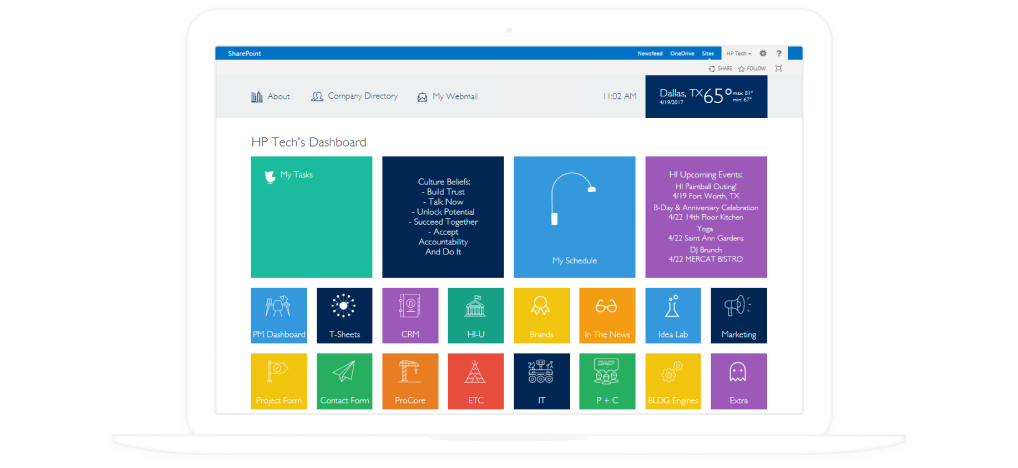1018x468 pixels.
Task: Open the OneDrive menu item
Action: (x=682, y=53)
